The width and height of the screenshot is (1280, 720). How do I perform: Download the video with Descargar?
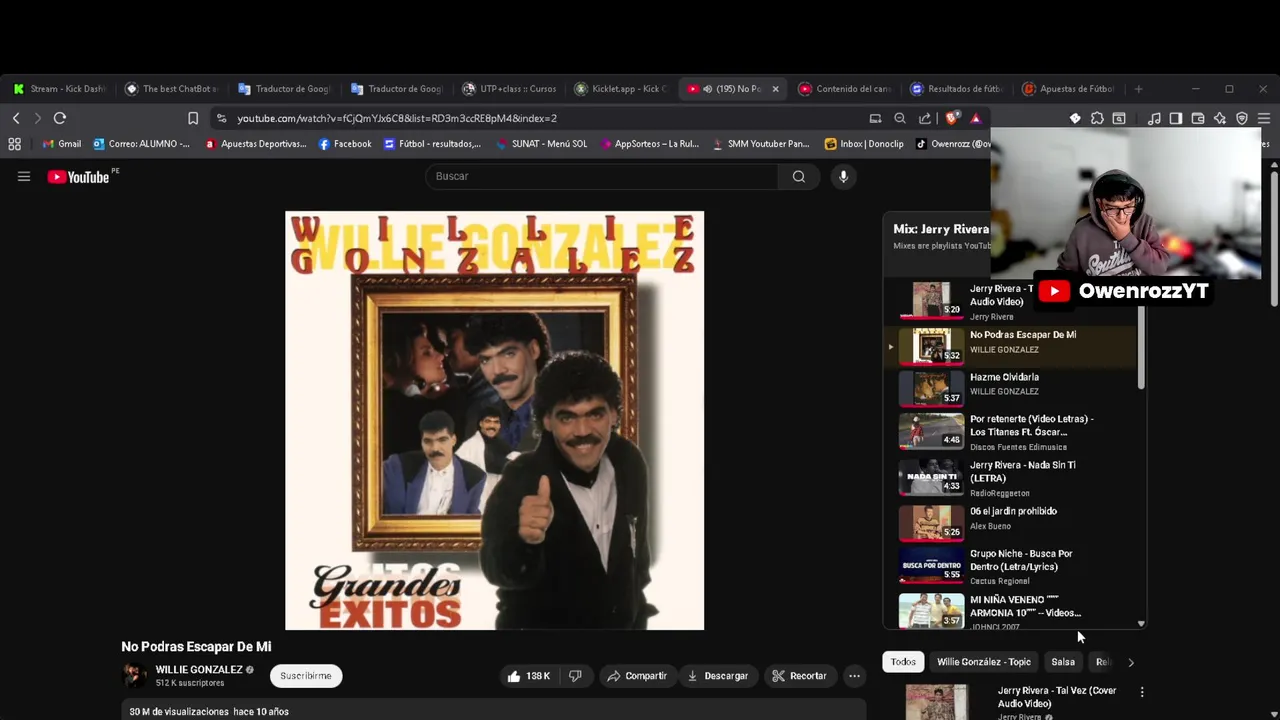718,676
